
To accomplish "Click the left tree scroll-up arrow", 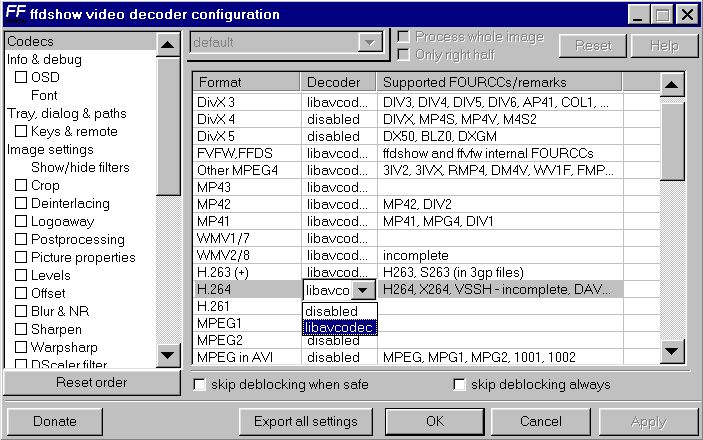I will [168, 44].
